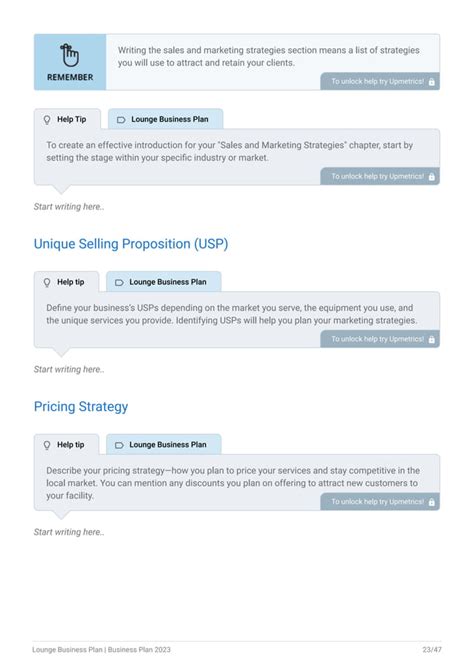The width and height of the screenshot is (474, 670).
Task: Click the tag icon on Pricing Strategy Lounge Business Plan tab
Action: pos(119,445)
